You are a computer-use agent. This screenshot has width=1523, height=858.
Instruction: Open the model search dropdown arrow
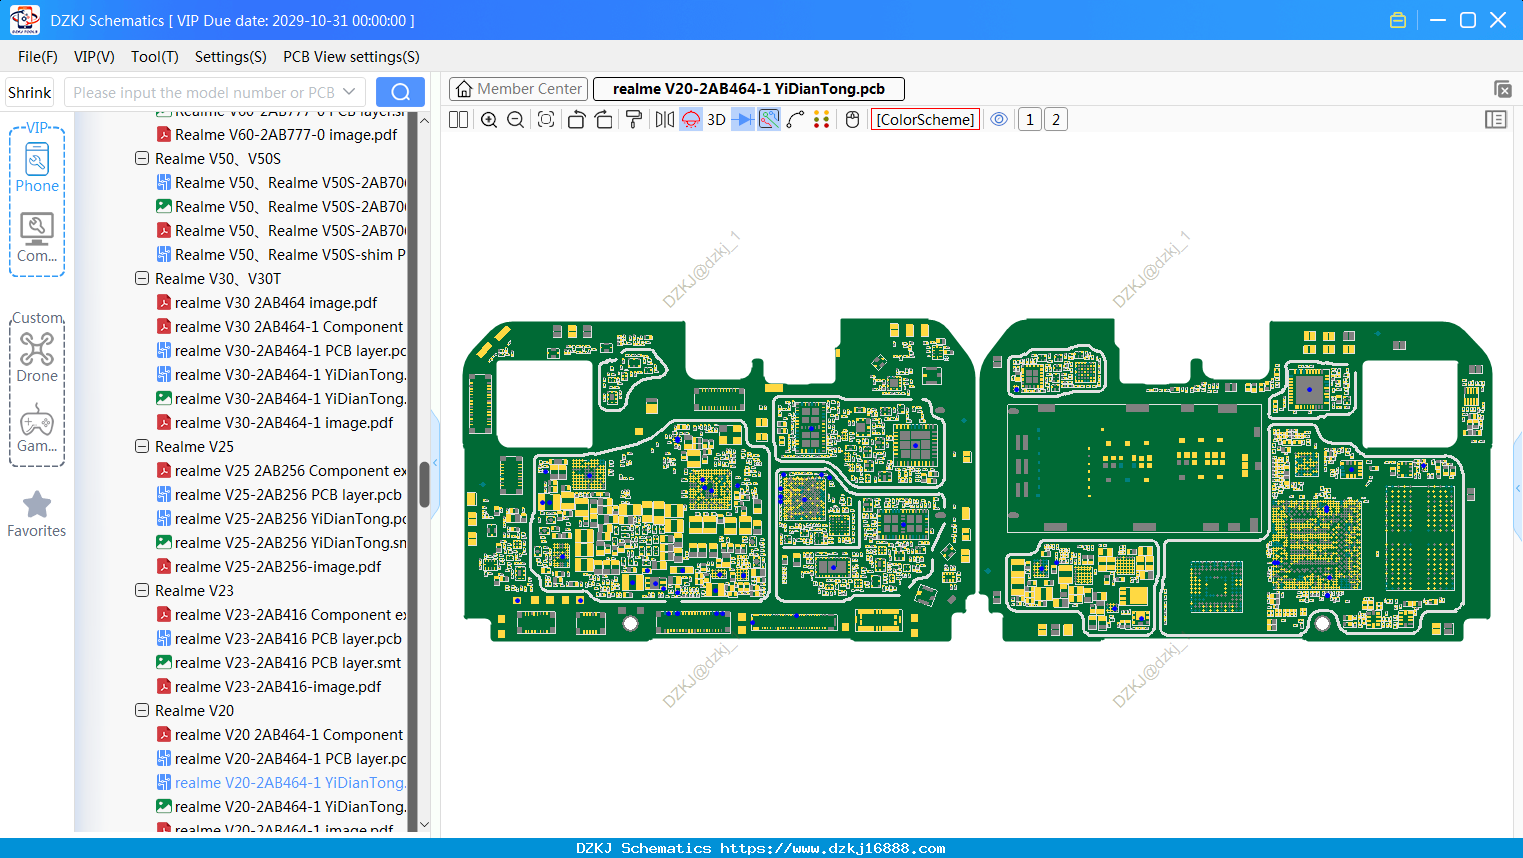[x=349, y=92]
